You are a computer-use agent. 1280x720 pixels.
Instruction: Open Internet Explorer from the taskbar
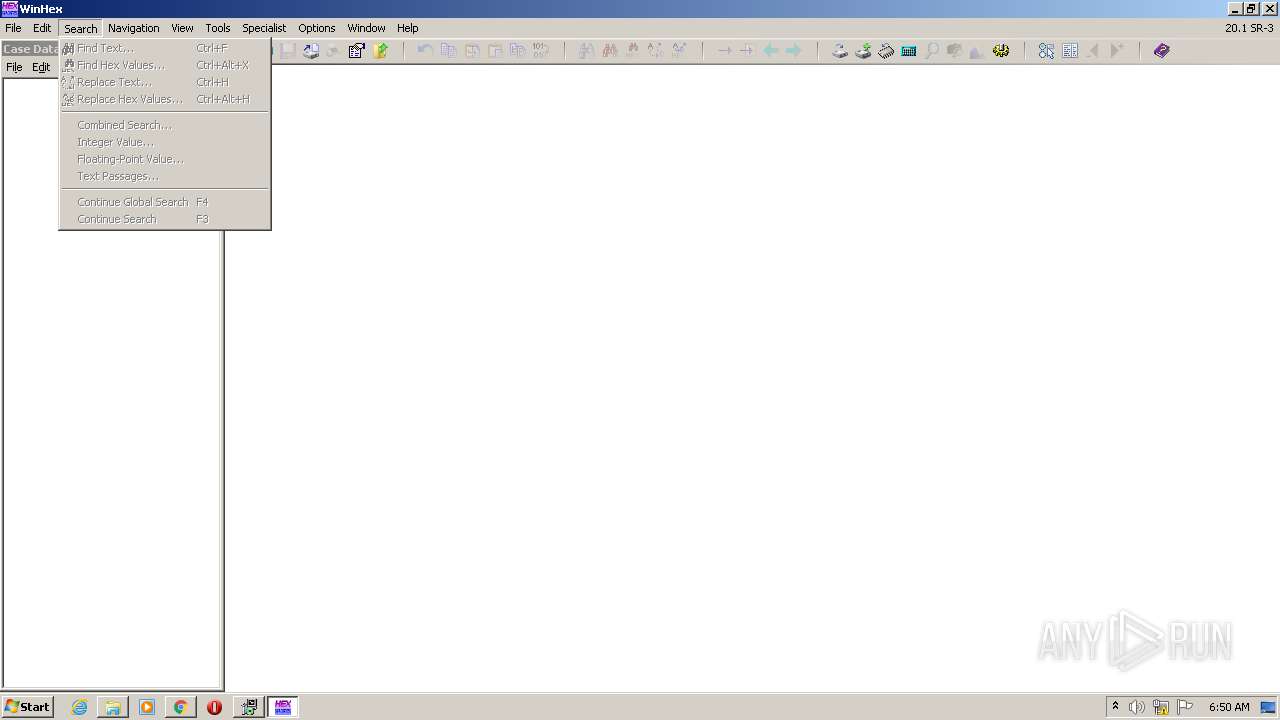point(79,707)
